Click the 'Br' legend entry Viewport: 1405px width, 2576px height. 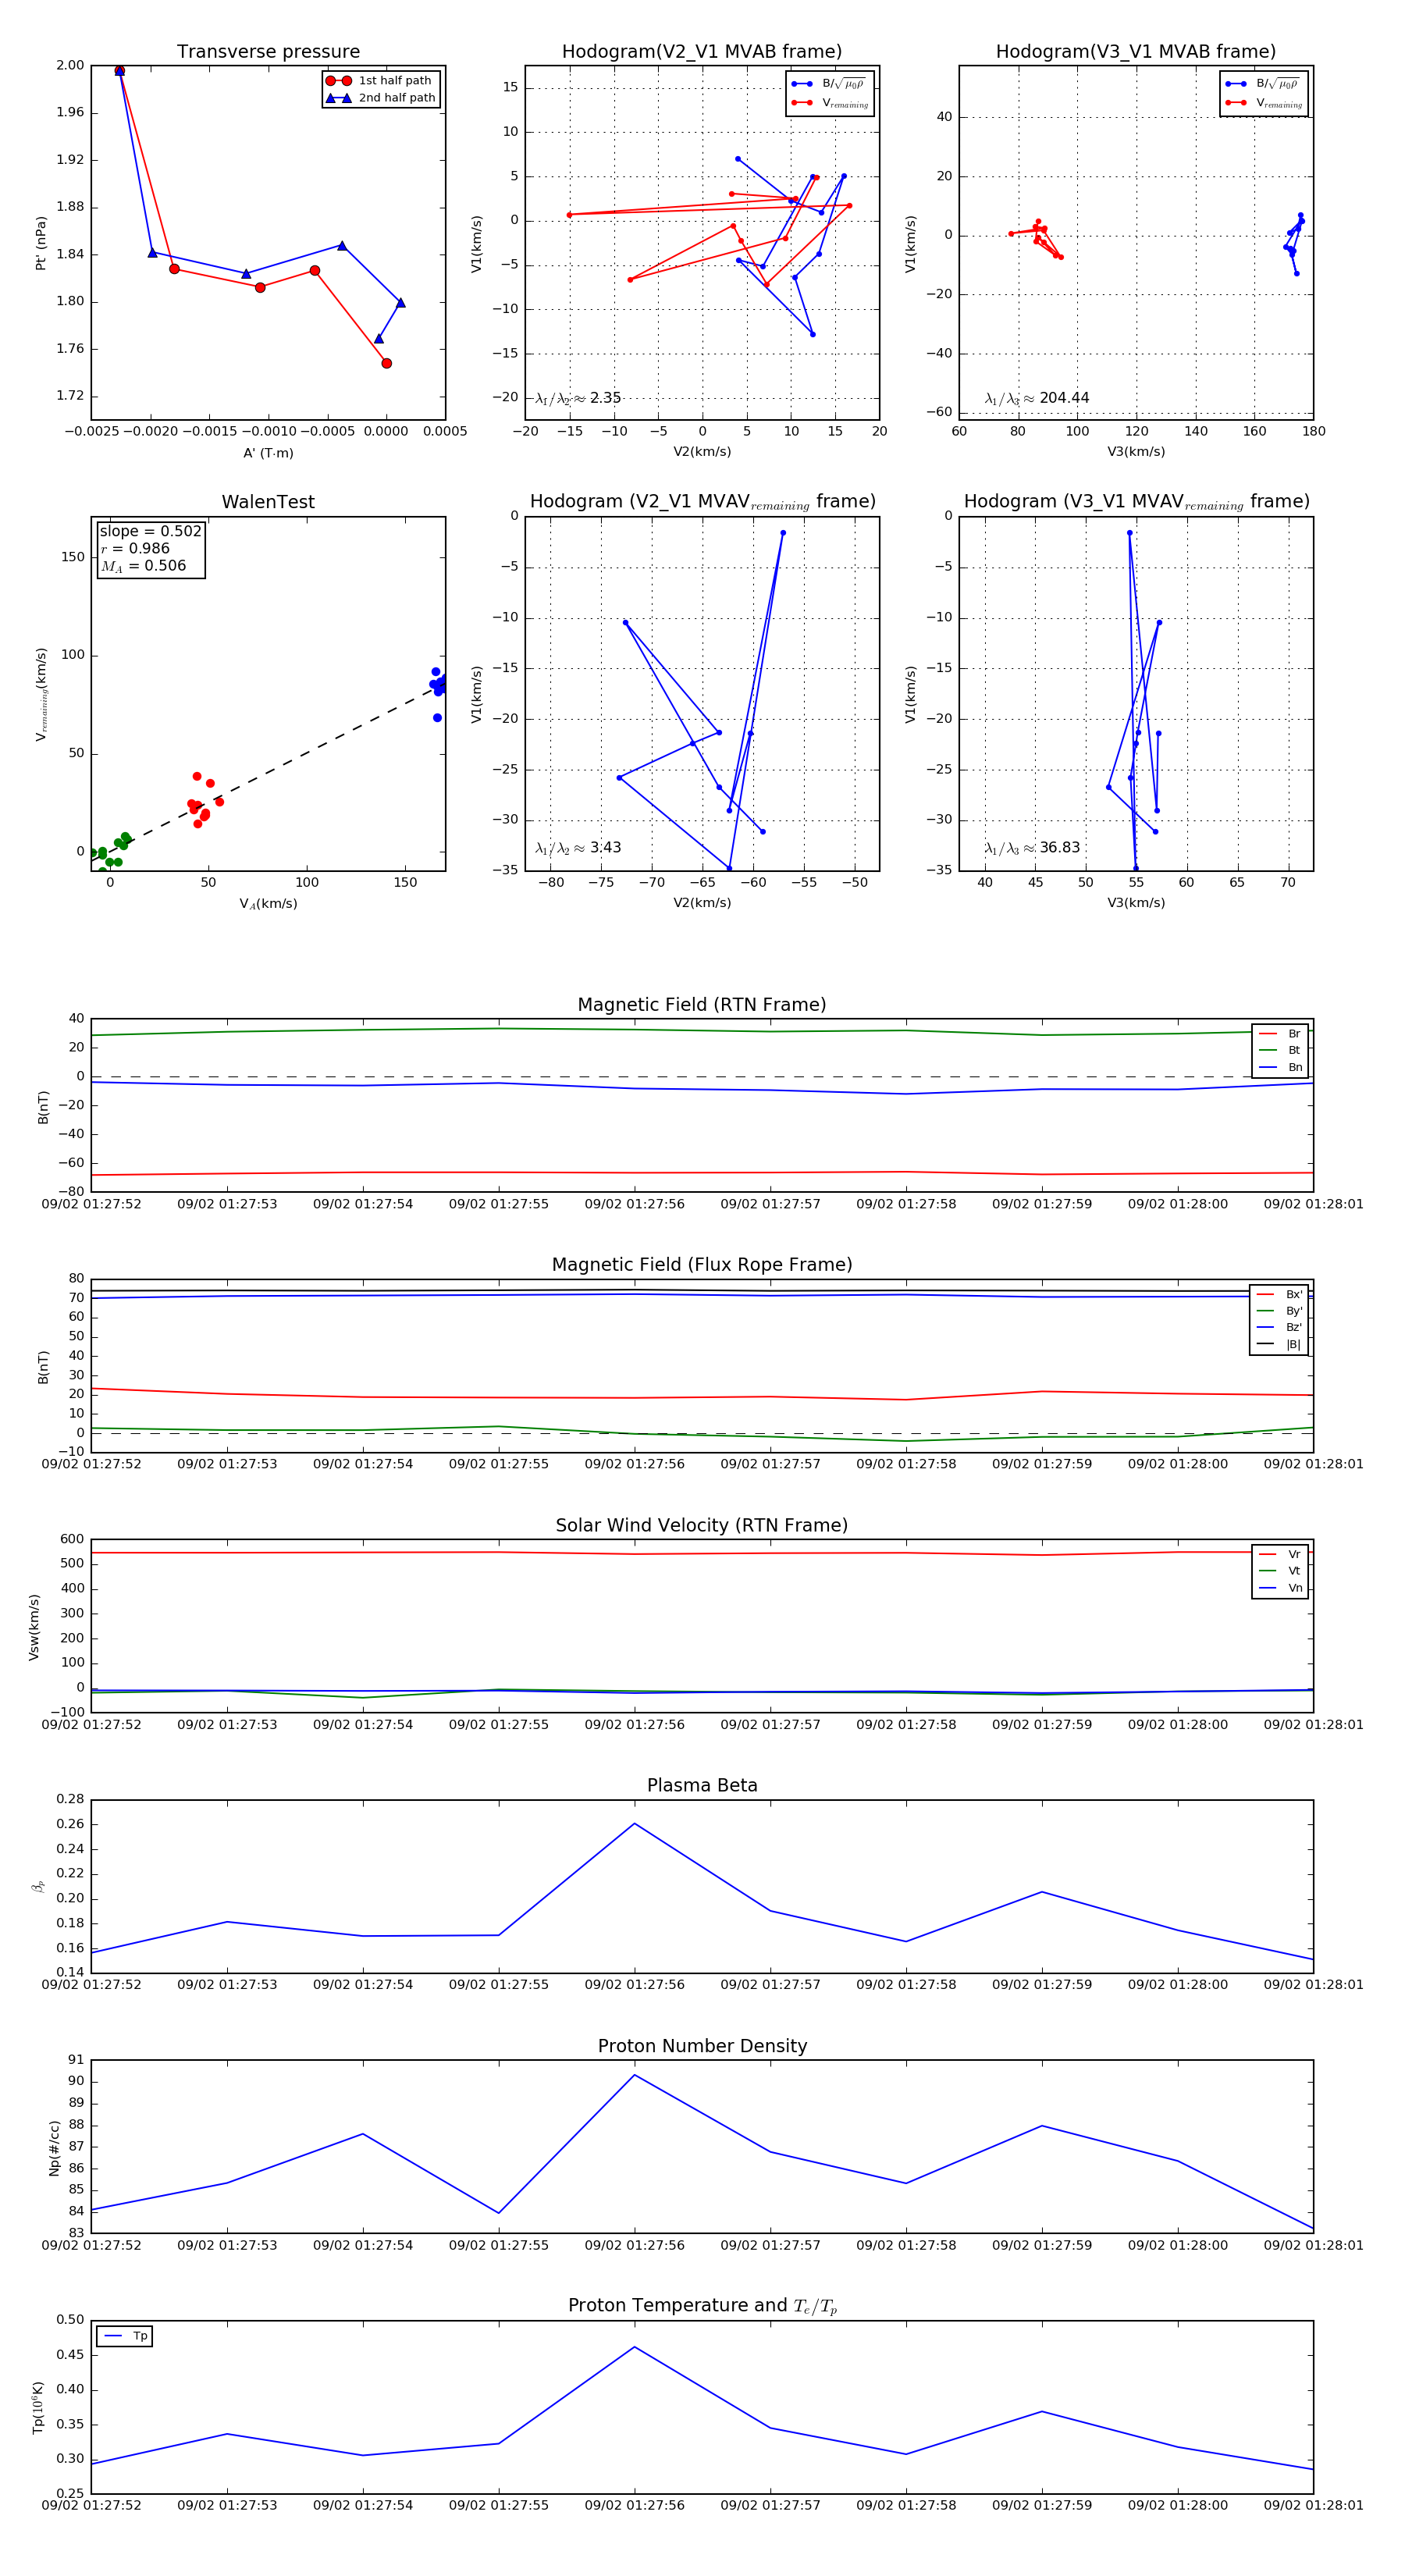(x=1281, y=1034)
